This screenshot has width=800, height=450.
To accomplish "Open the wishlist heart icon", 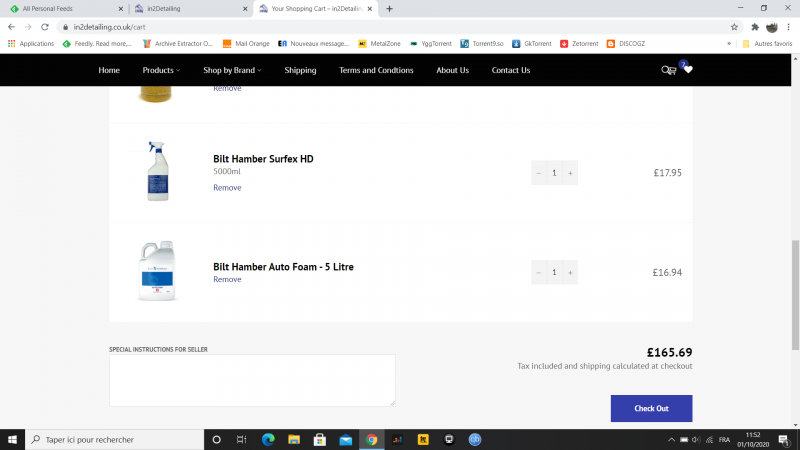I will 688,70.
